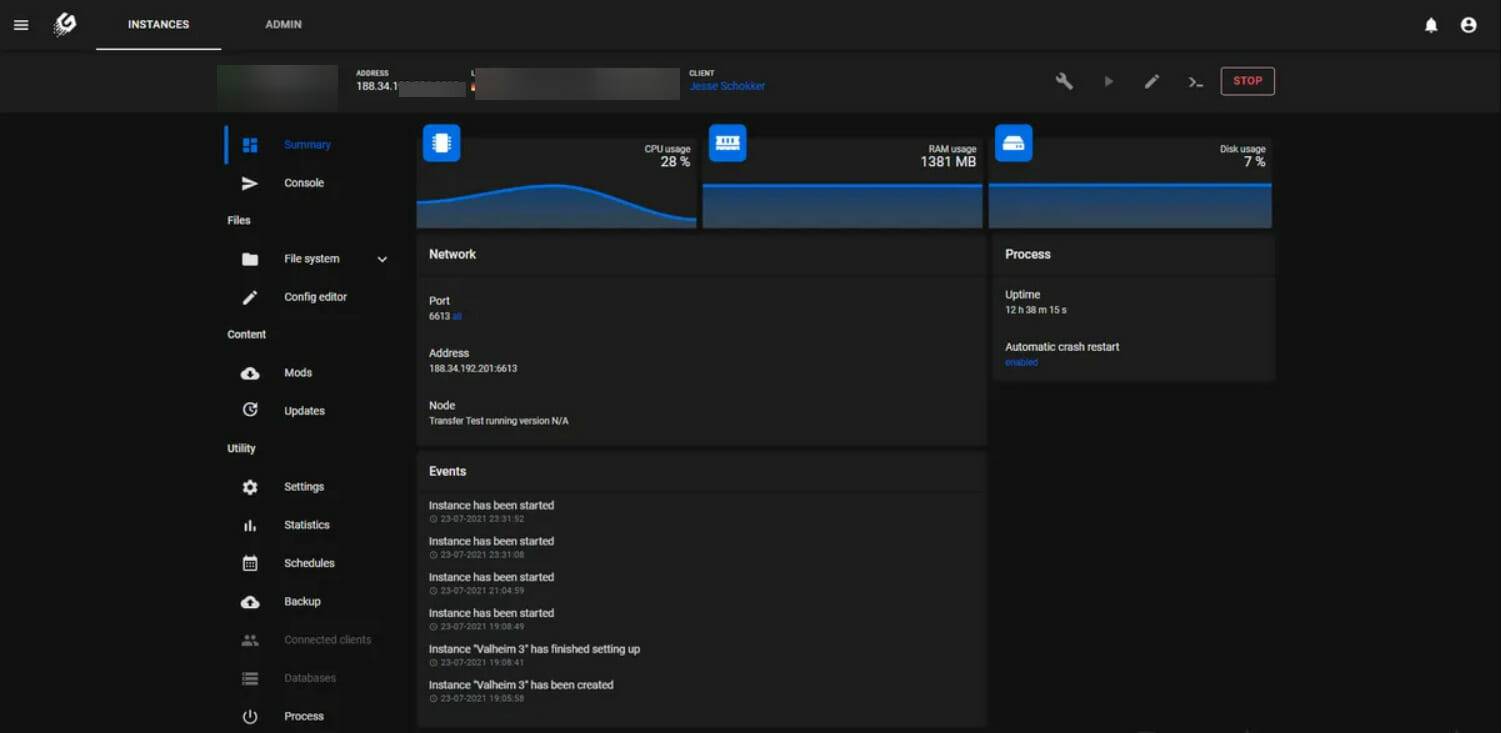Click the Disk usage drive icon

click(1013, 143)
